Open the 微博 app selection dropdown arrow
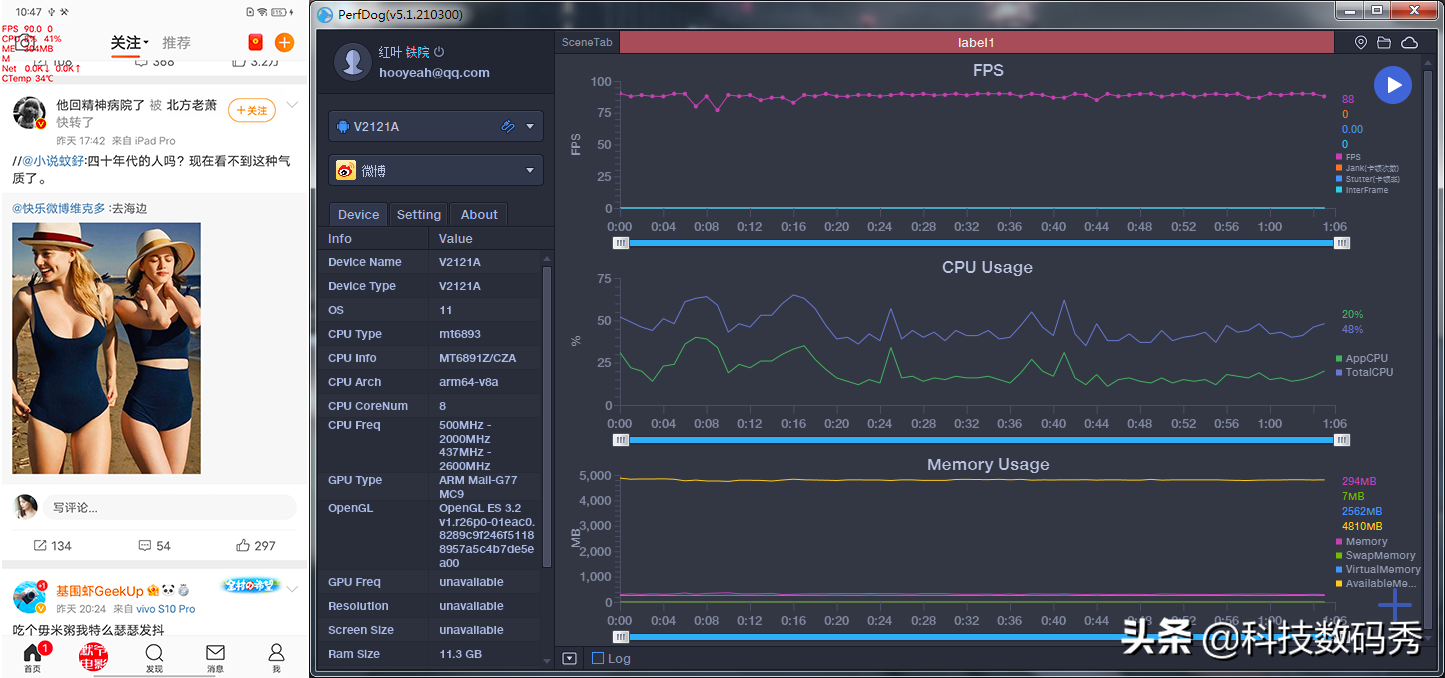 point(530,171)
